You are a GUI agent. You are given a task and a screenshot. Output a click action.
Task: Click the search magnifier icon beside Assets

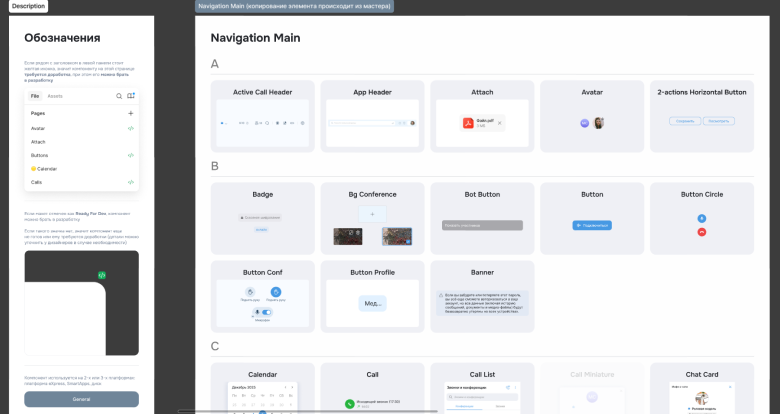(119, 96)
